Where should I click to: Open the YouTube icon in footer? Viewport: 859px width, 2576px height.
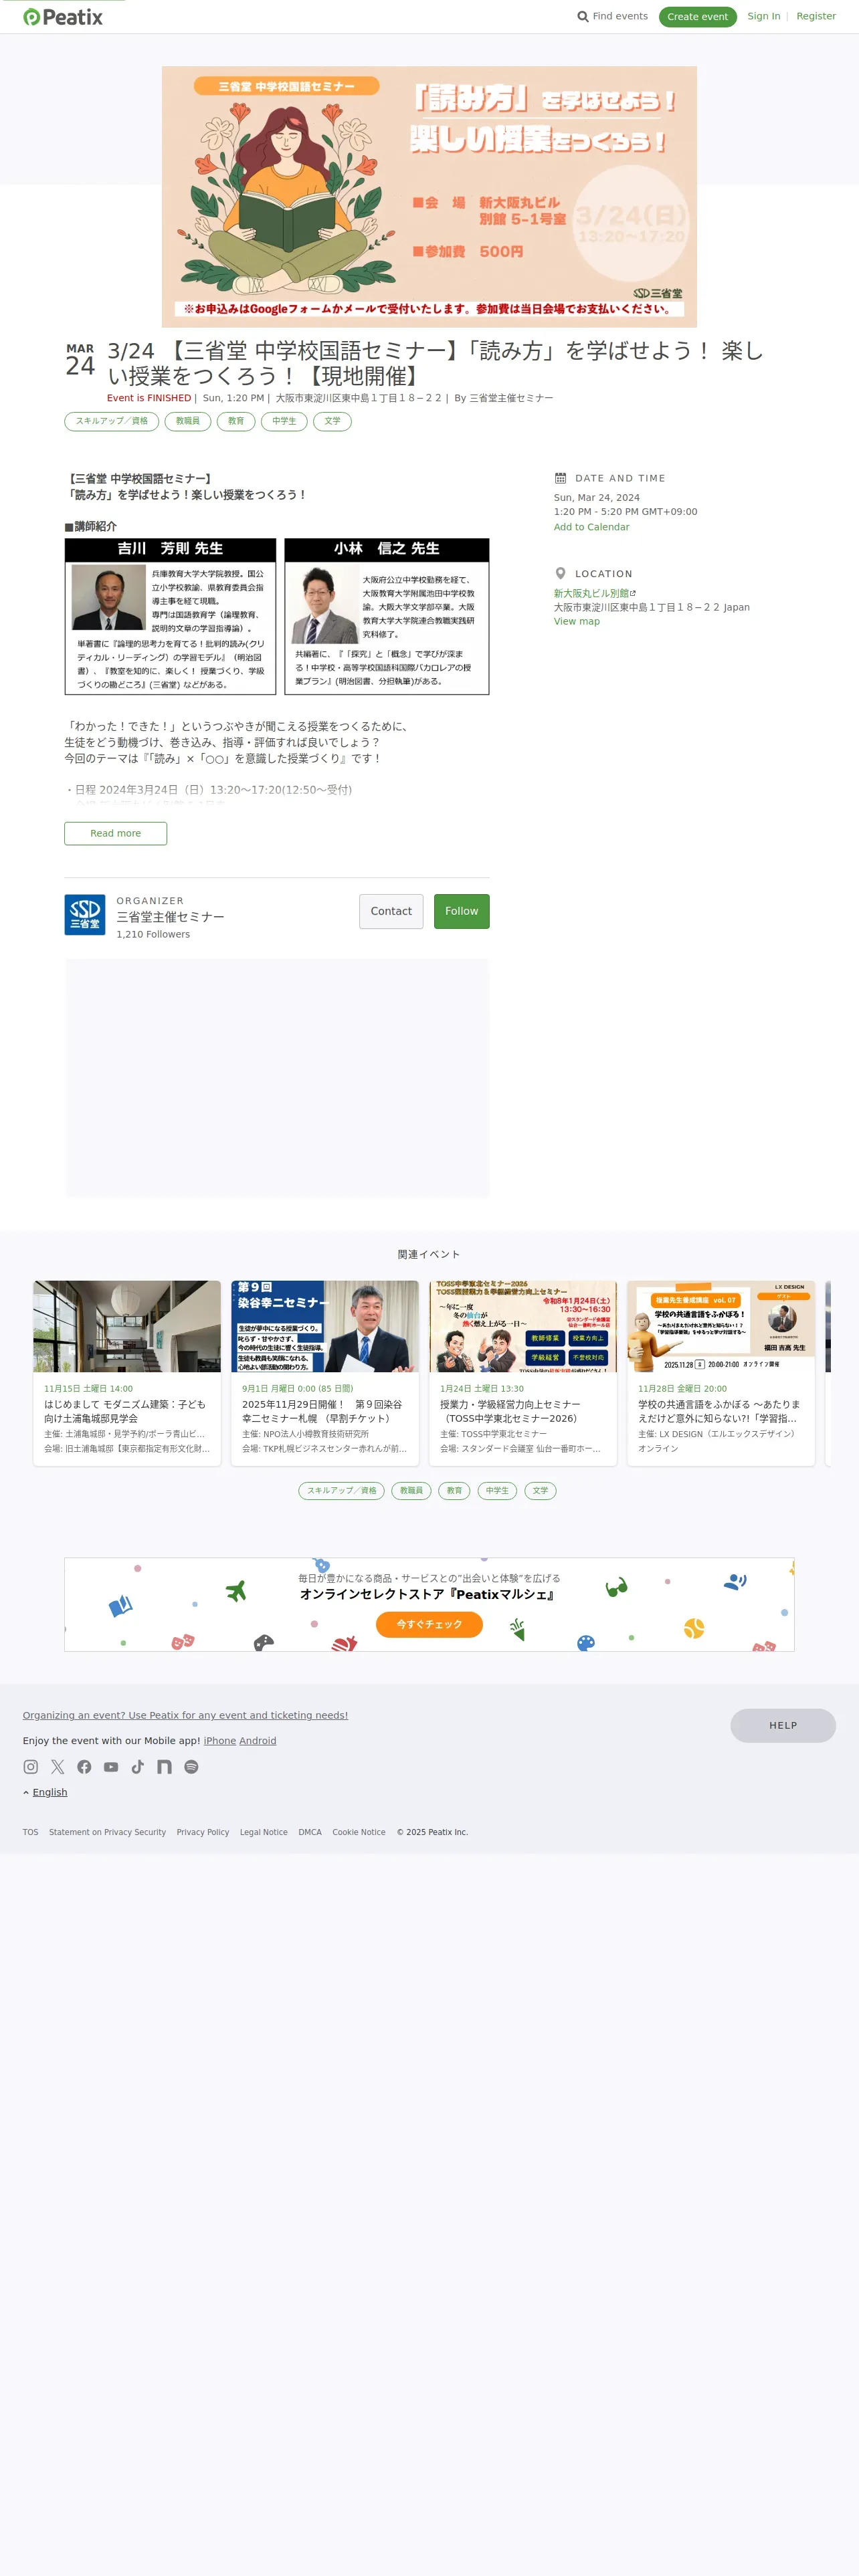111,1767
